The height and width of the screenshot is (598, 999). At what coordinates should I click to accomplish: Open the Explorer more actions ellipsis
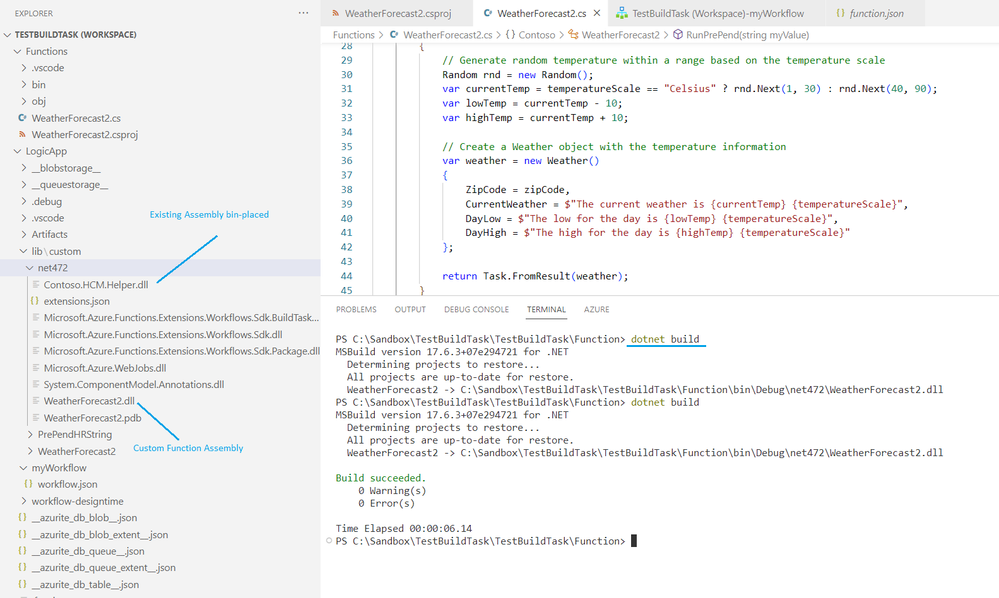click(303, 13)
